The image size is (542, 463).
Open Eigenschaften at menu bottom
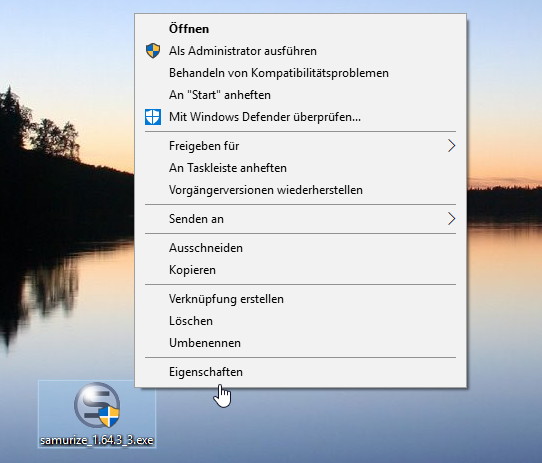[300, 372]
